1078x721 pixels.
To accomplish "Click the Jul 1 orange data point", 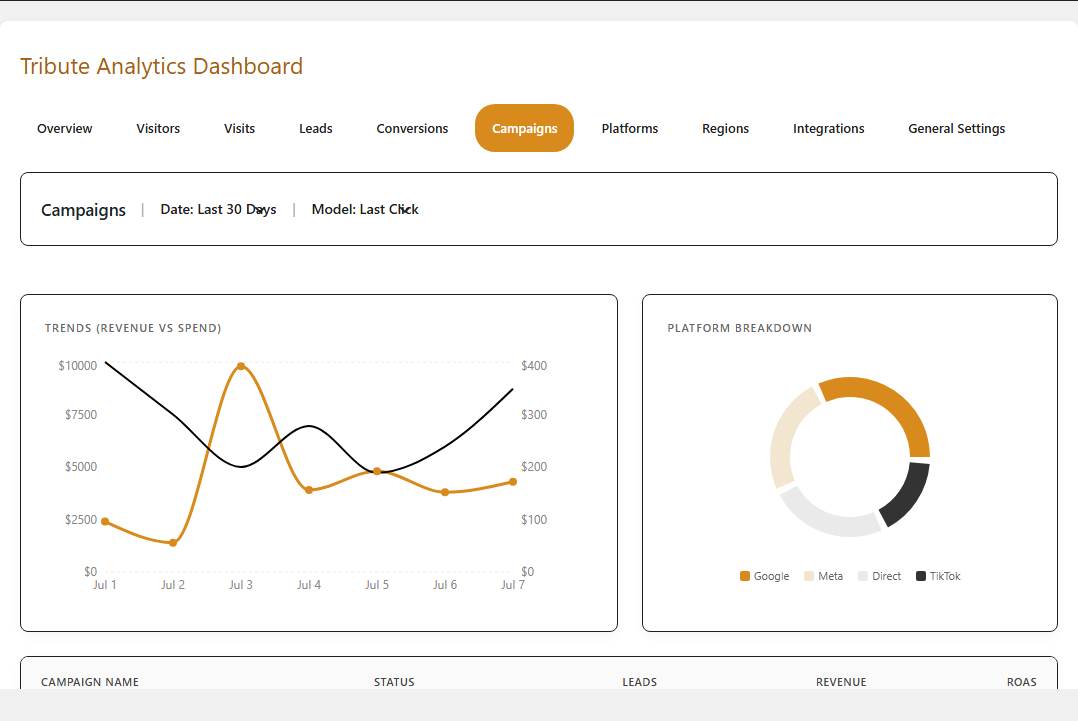I will pyautogui.click(x=105, y=522).
